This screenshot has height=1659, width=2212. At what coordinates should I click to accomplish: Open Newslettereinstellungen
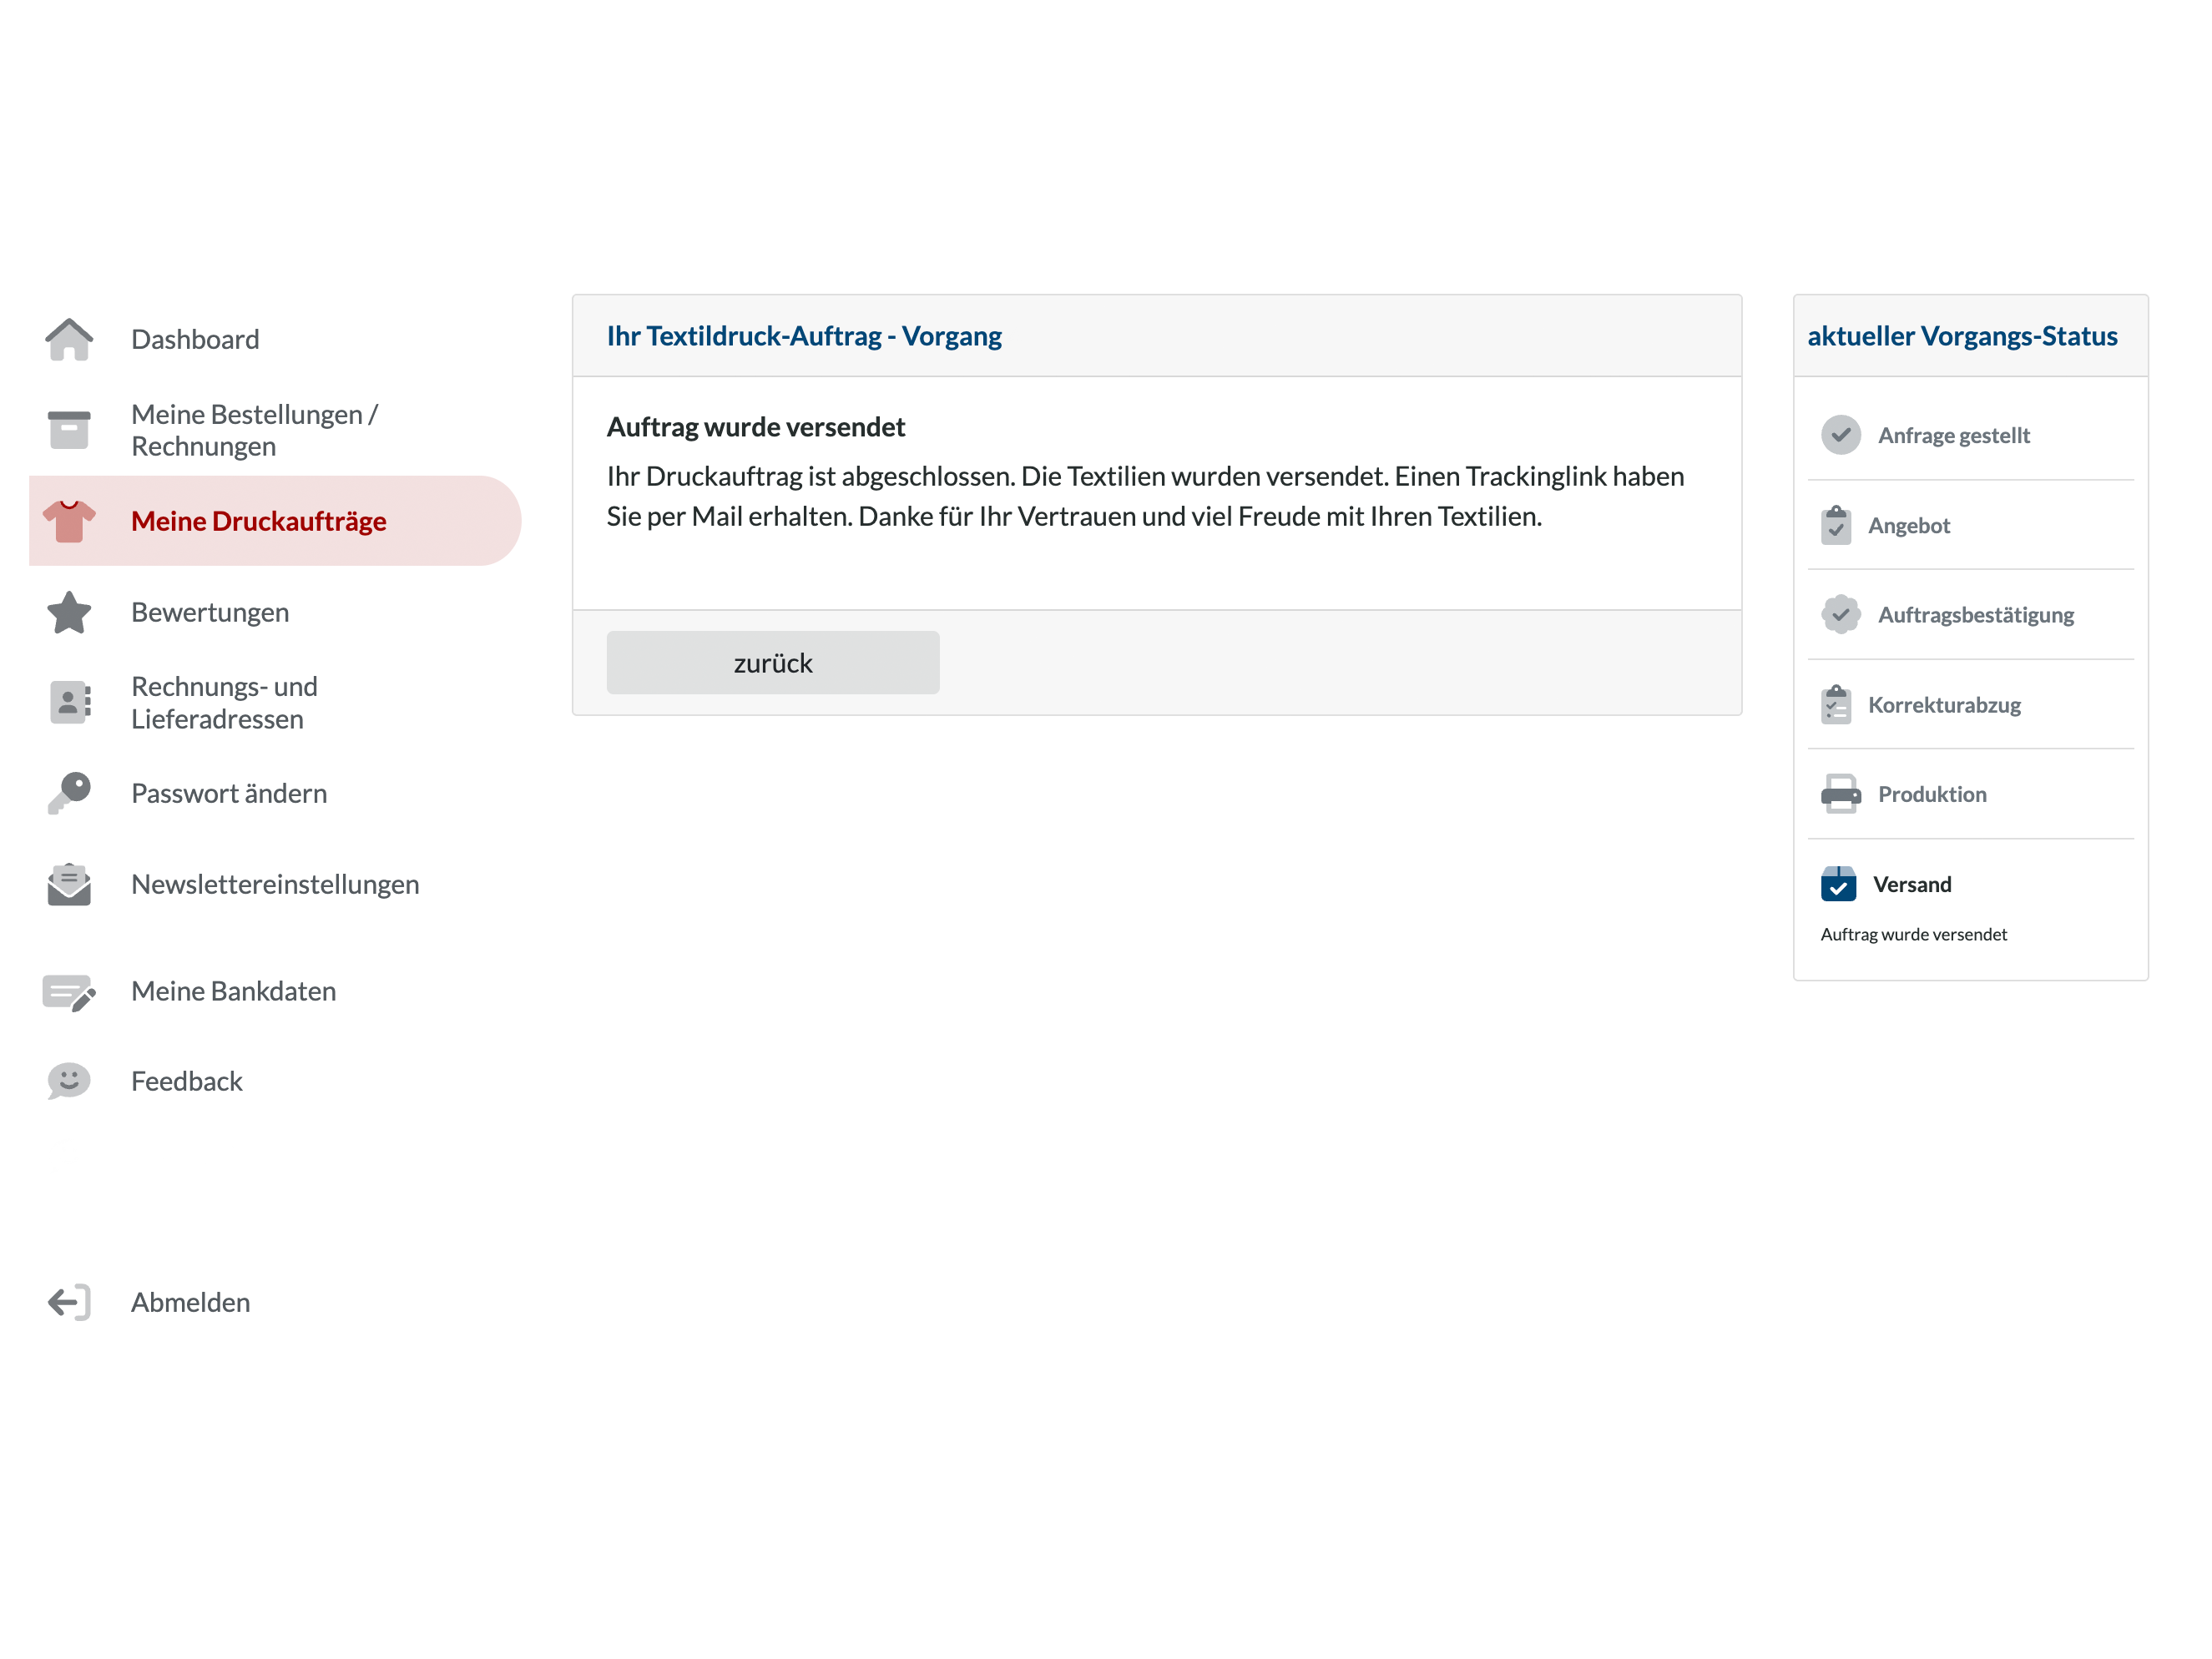[x=275, y=884]
